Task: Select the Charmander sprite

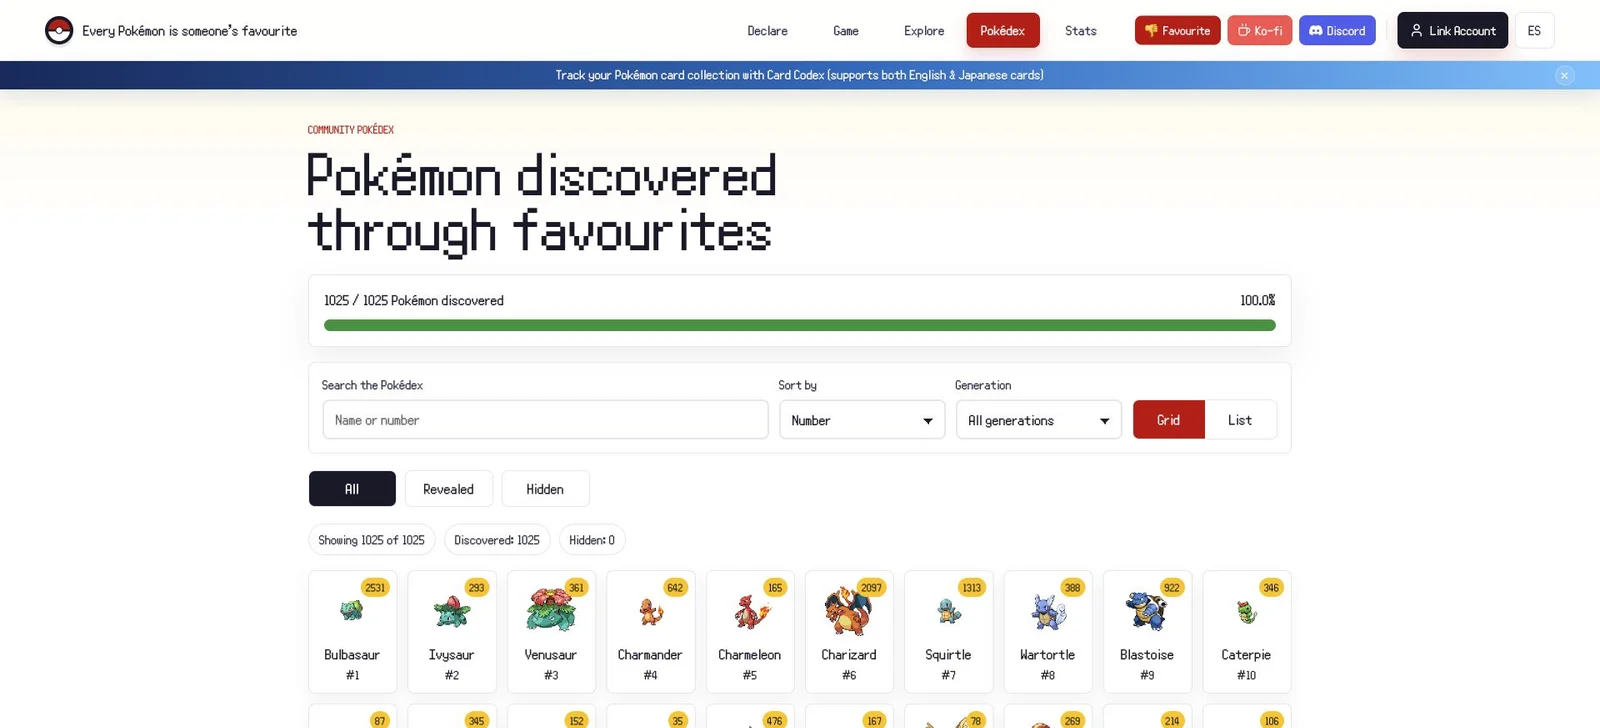Action: click(x=650, y=610)
